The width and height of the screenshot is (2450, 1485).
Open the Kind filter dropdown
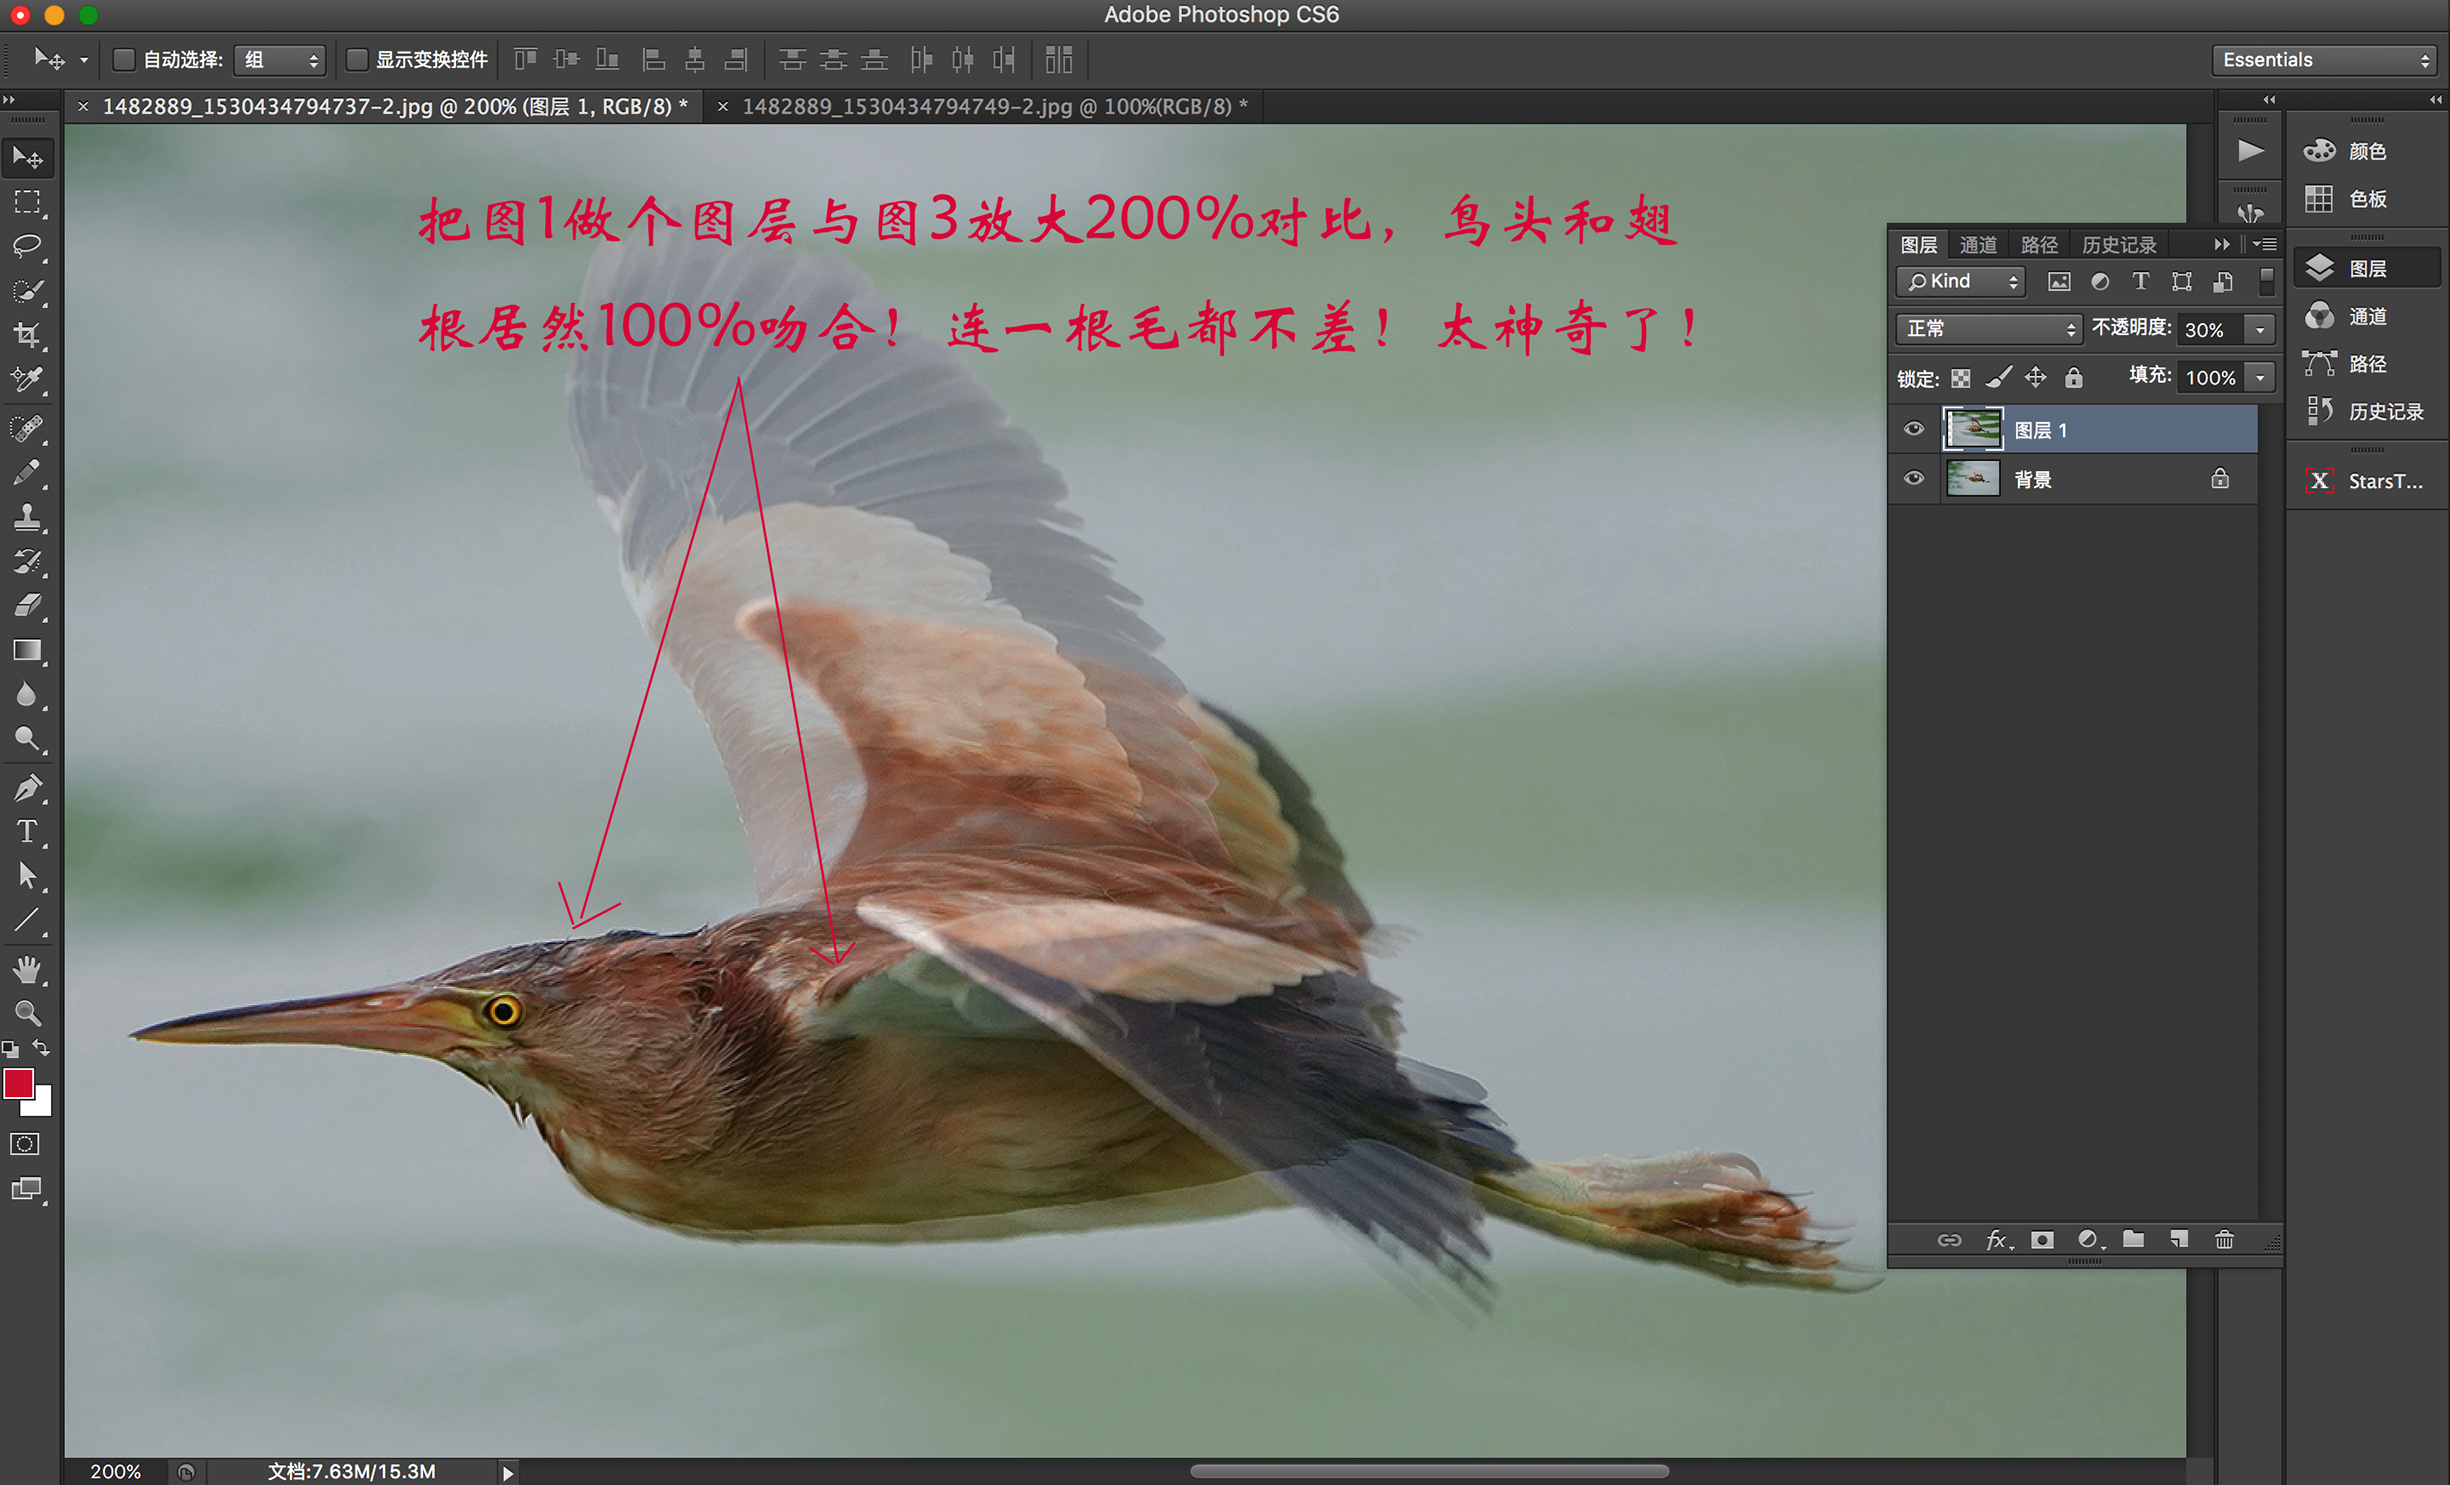[1960, 282]
